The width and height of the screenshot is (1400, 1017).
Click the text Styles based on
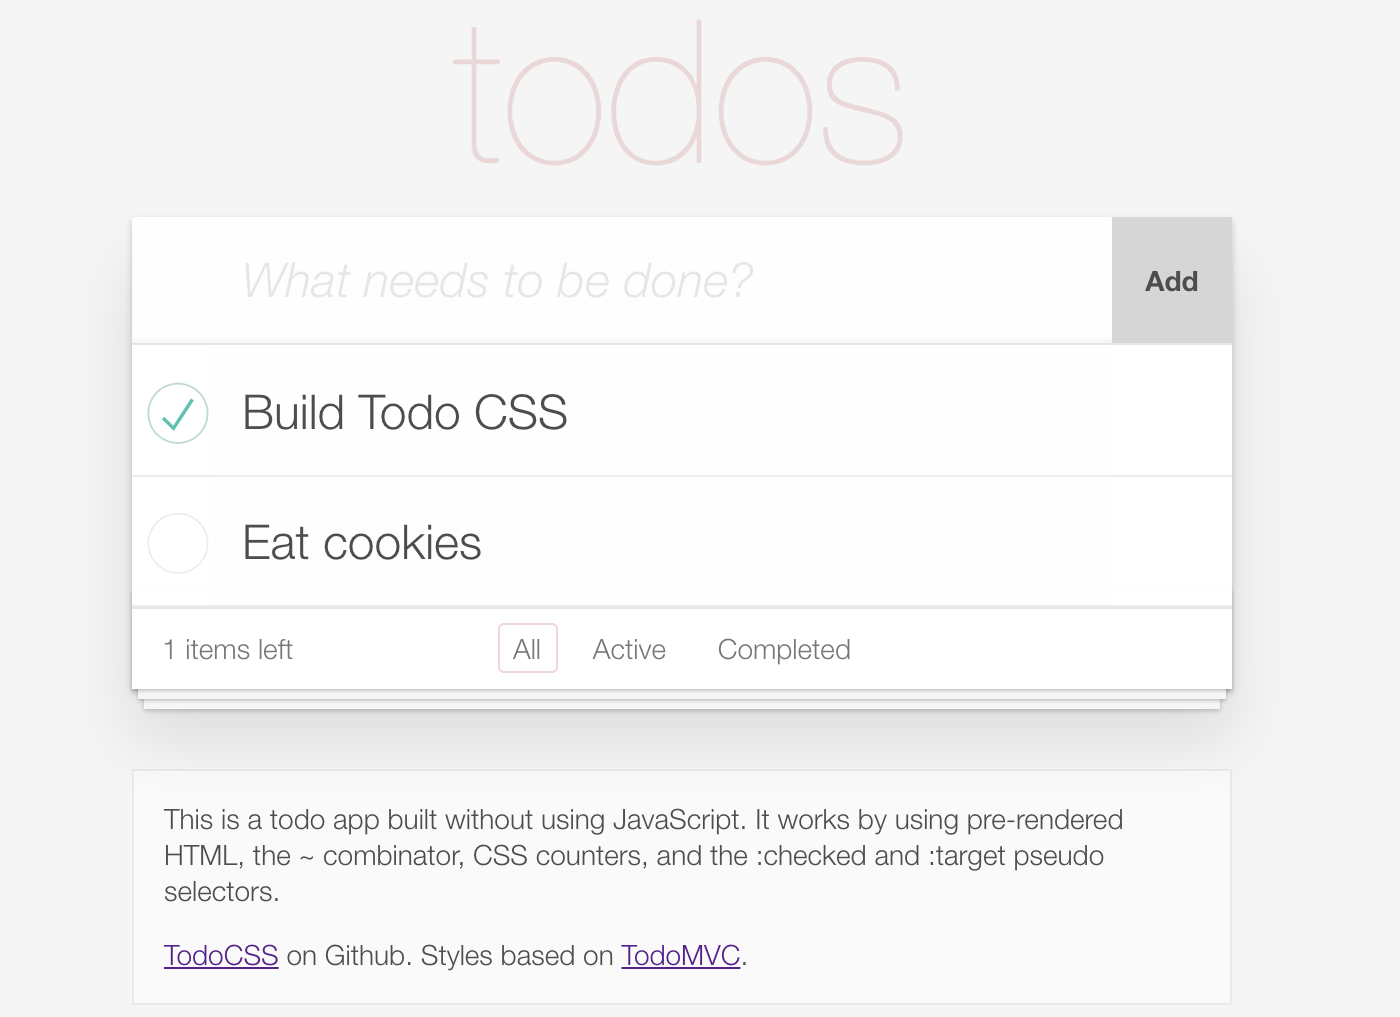(517, 955)
